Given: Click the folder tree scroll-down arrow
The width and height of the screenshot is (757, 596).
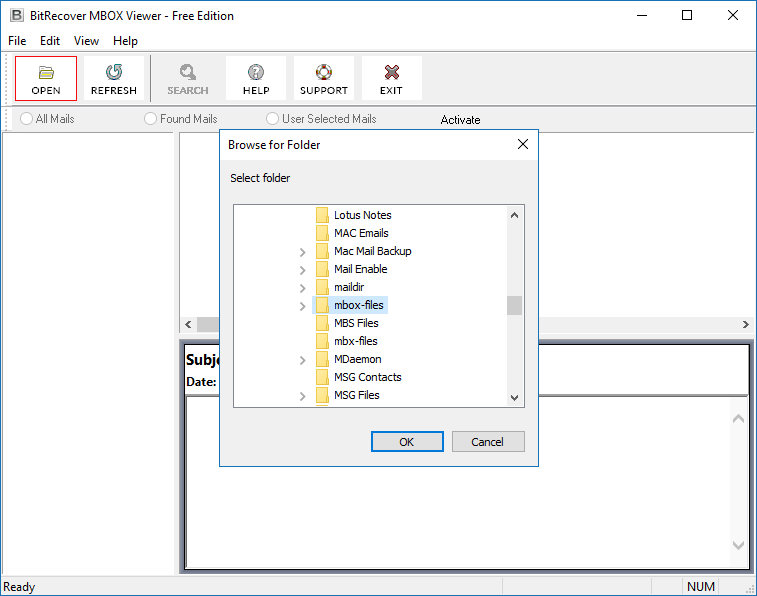Looking at the screenshot, I should pos(515,398).
